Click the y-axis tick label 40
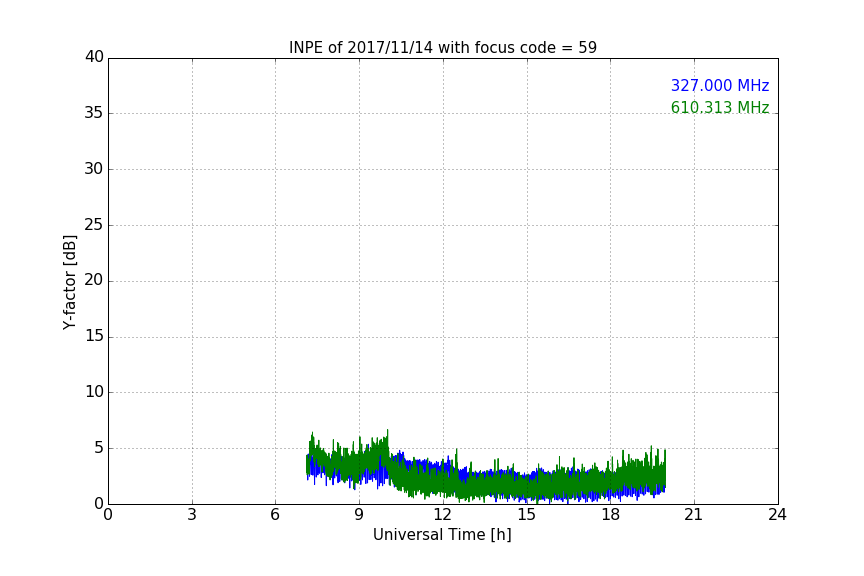 pos(94,57)
